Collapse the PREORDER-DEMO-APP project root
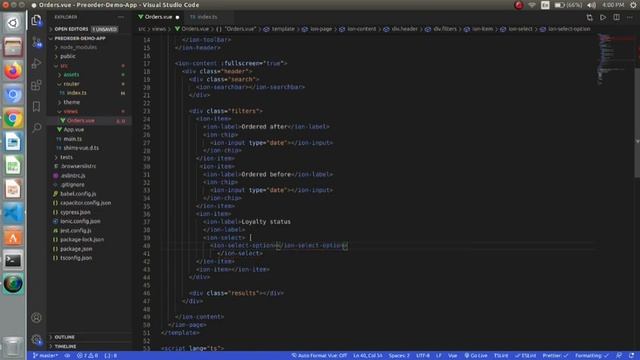640x360 pixels. [x=89, y=38]
